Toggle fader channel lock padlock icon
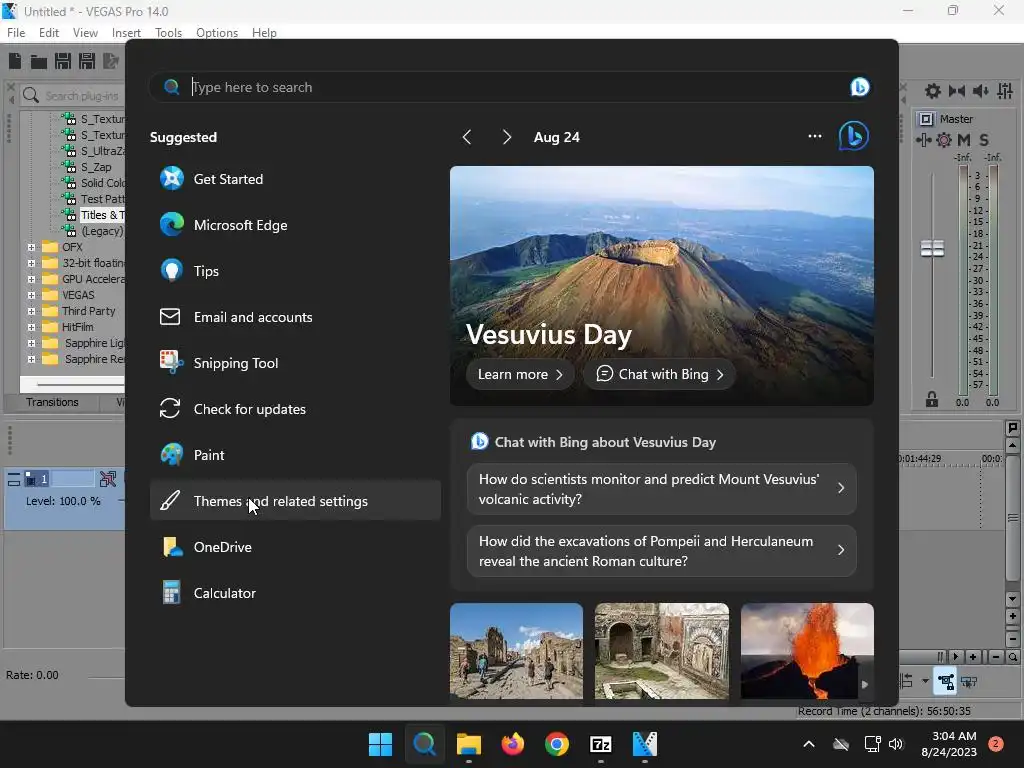The width and height of the screenshot is (1024, 768). pos(931,400)
